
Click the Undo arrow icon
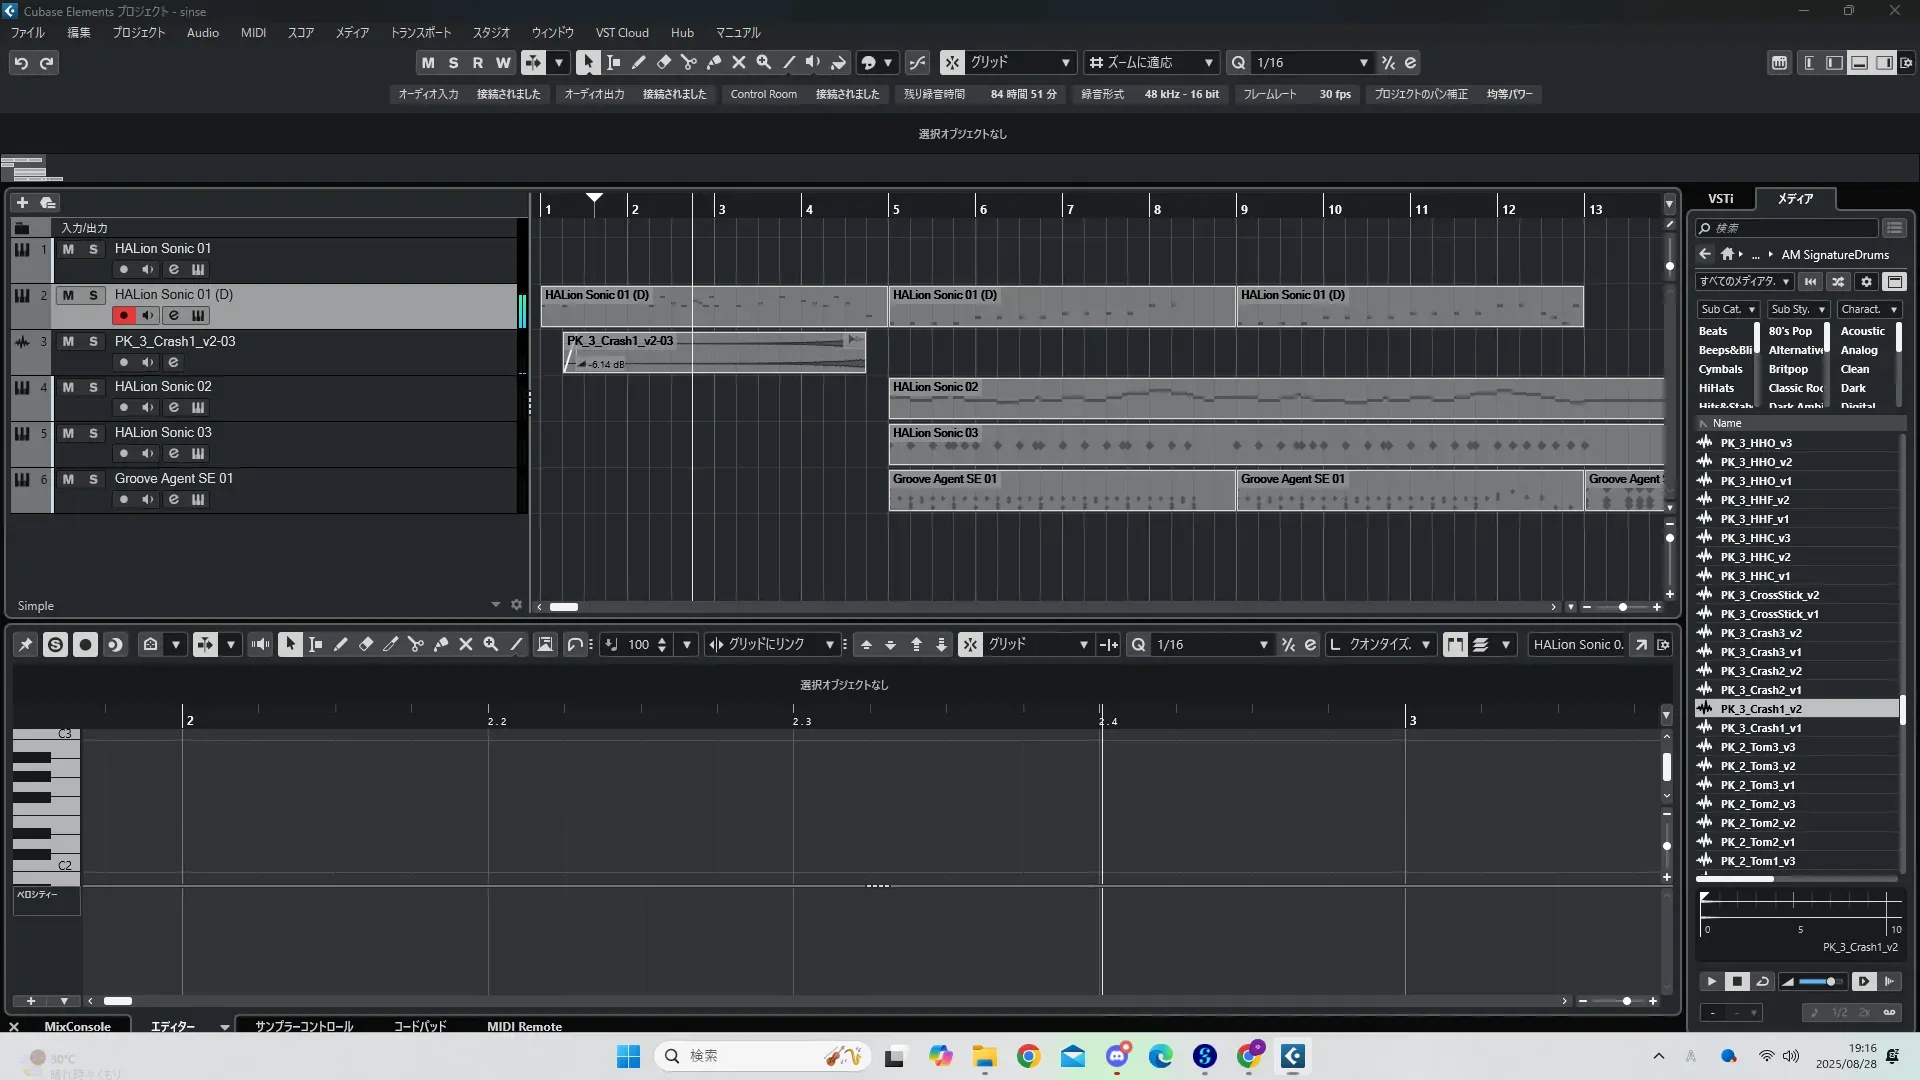21,63
